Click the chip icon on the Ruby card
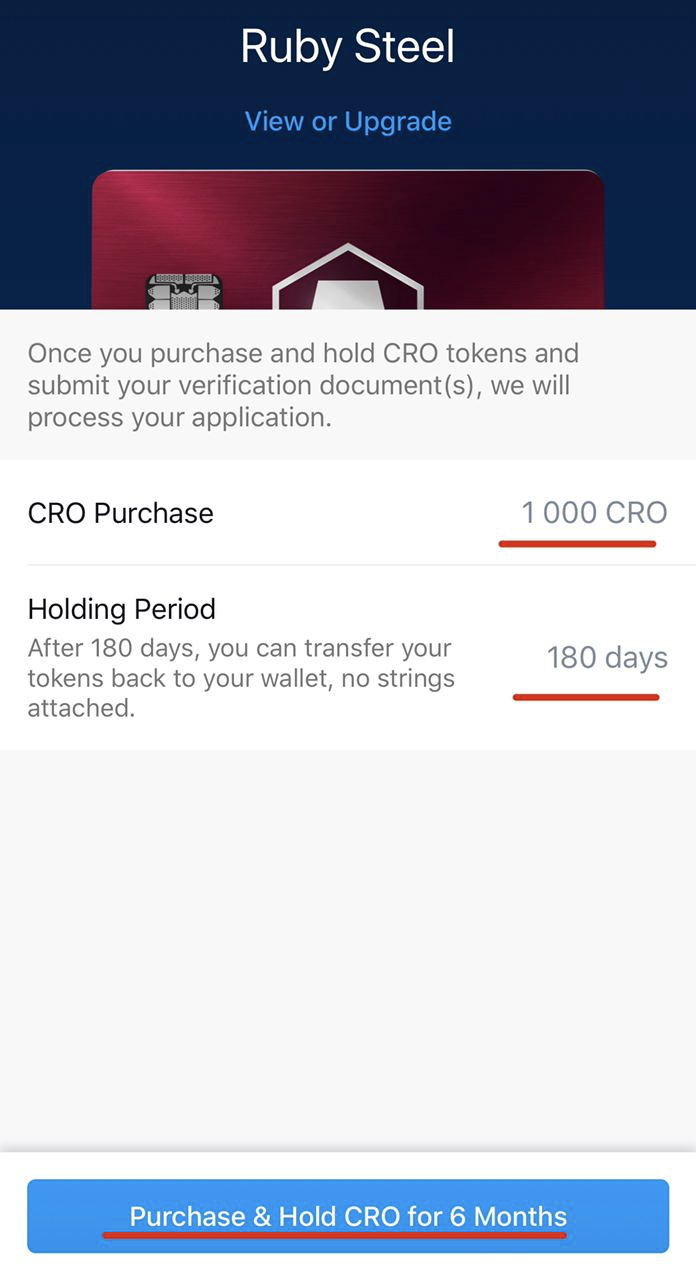 [184, 290]
